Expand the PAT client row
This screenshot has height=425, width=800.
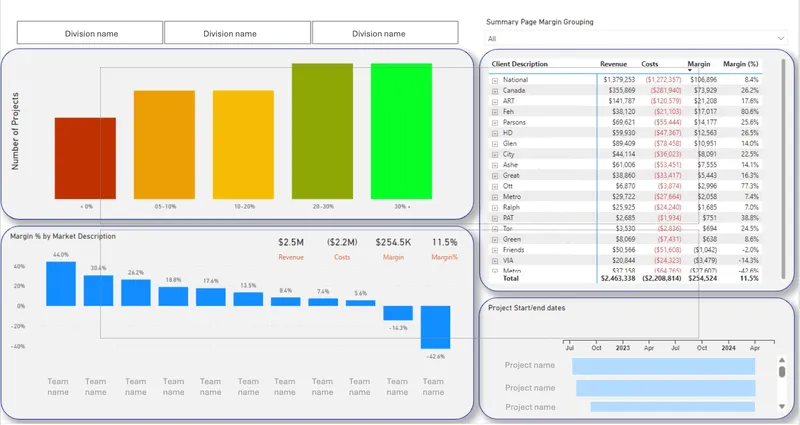coord(494,218)
